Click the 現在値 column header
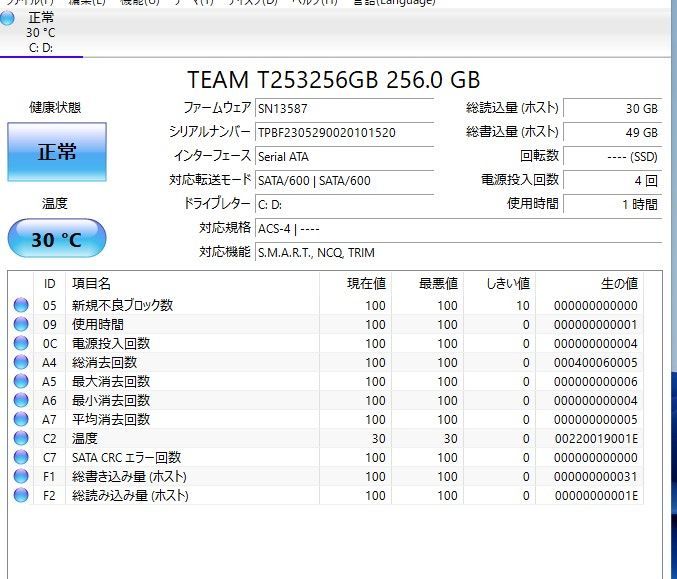677x579 pixels. click(x=355, y=284)
